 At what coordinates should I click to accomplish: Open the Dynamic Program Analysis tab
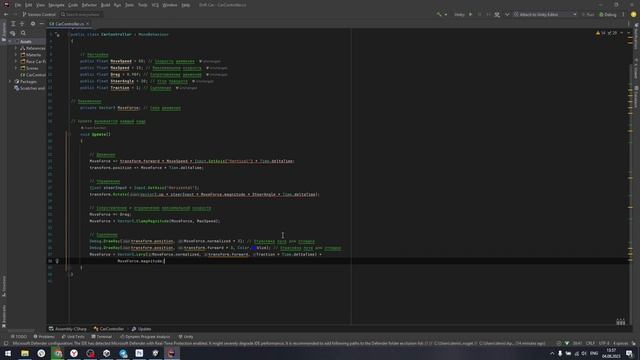pos(145,337)
